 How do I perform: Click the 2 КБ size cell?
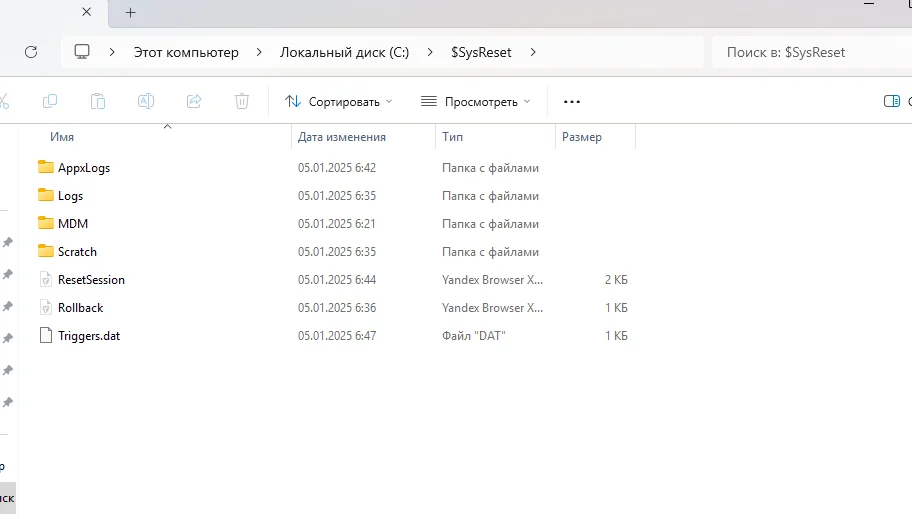[x=616, y=279]
